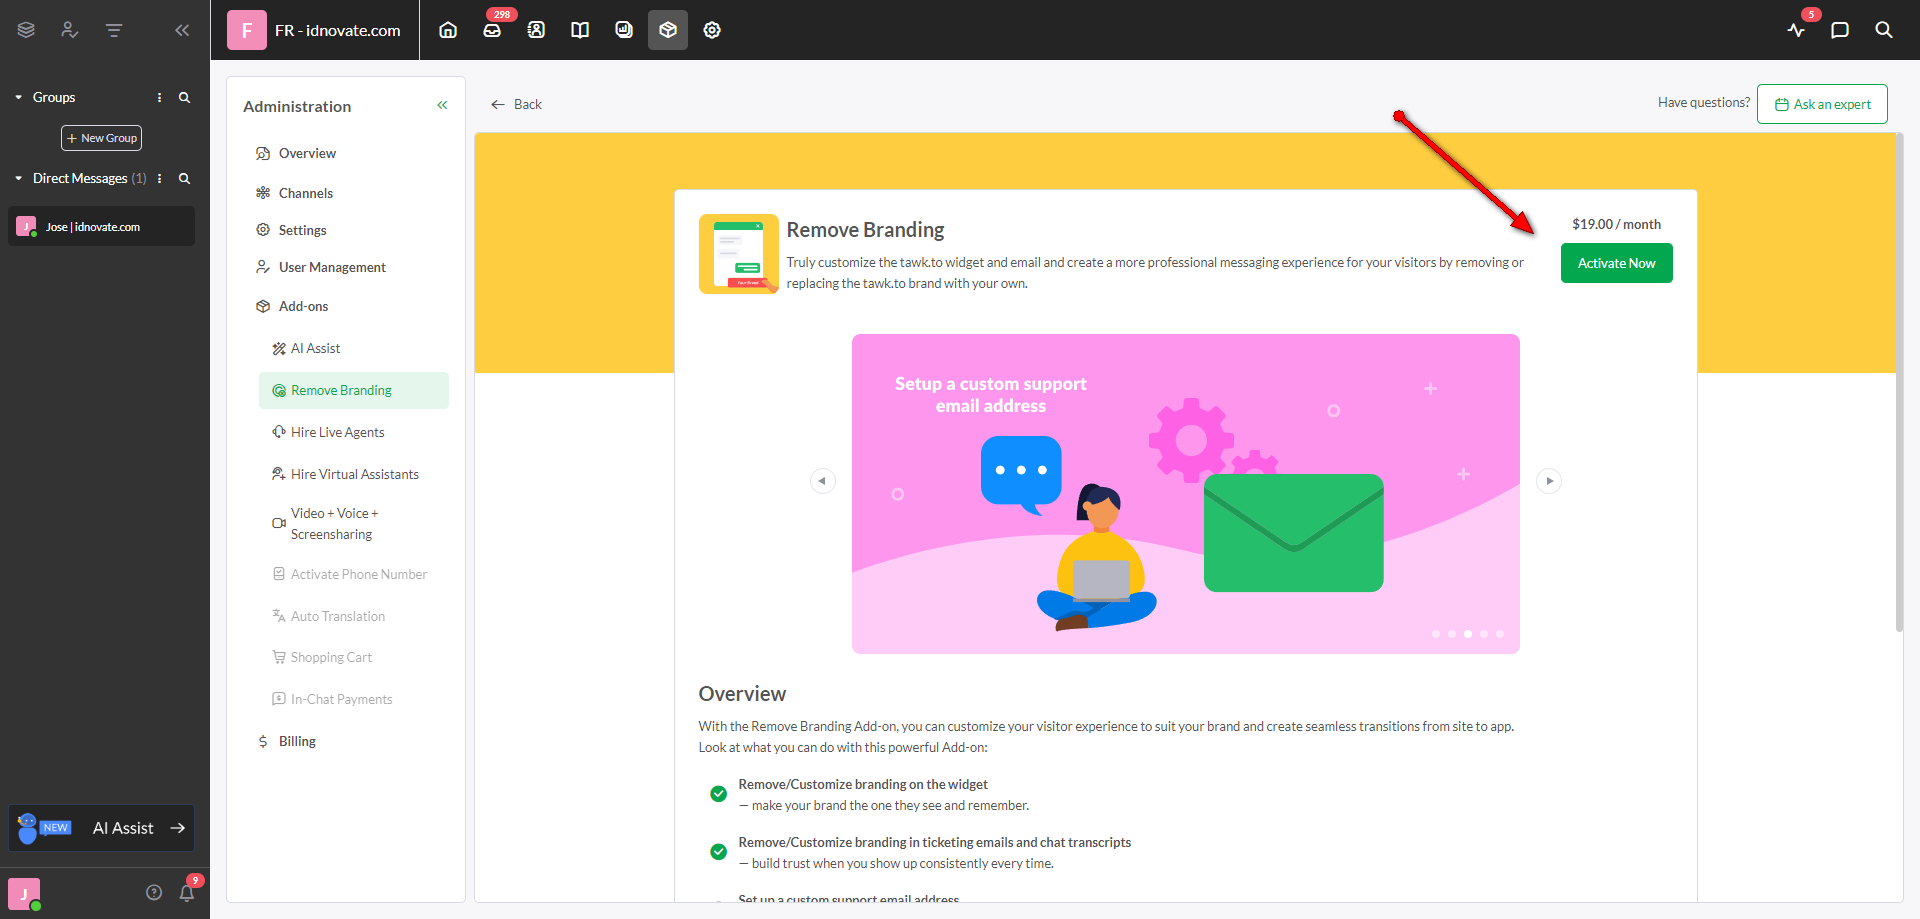The image size is (1920, 919).
Task: Select the add-ons cube icon in top bar
Action: click(x=668, y=30)
